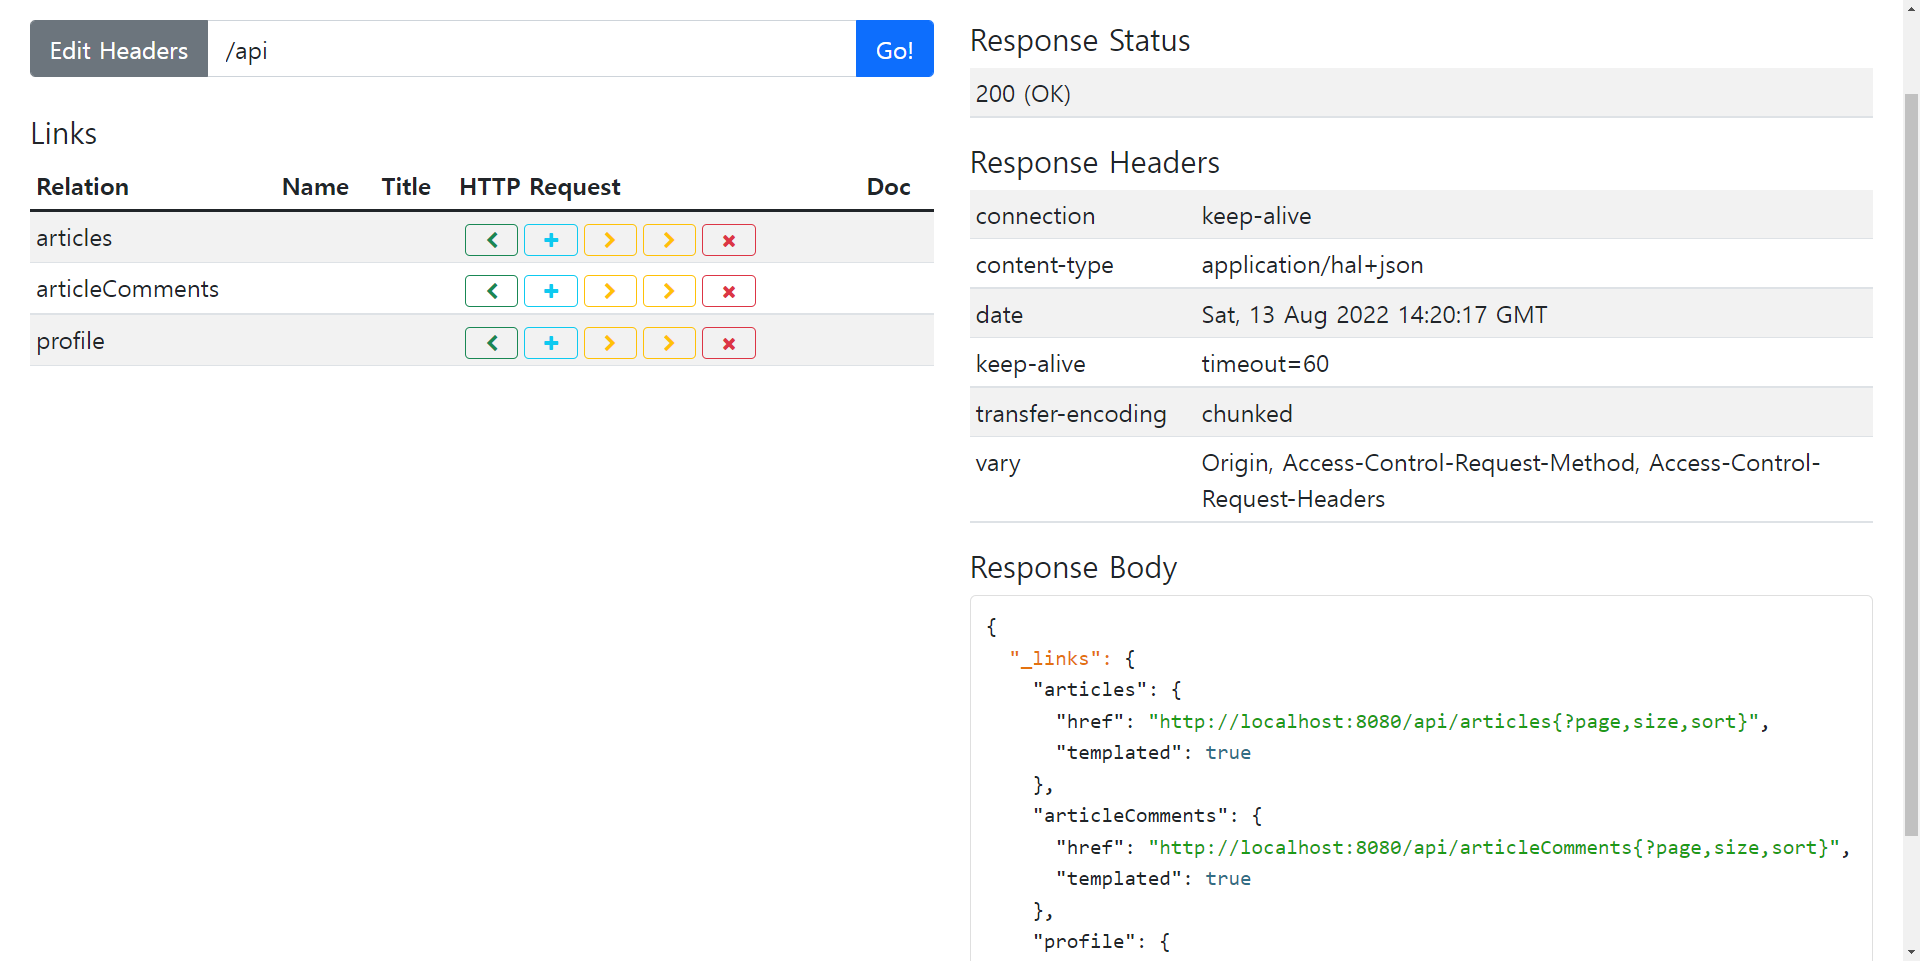Click the PUT button for profile
Viewport: 1920px width, 961px height.
(610, 343)
